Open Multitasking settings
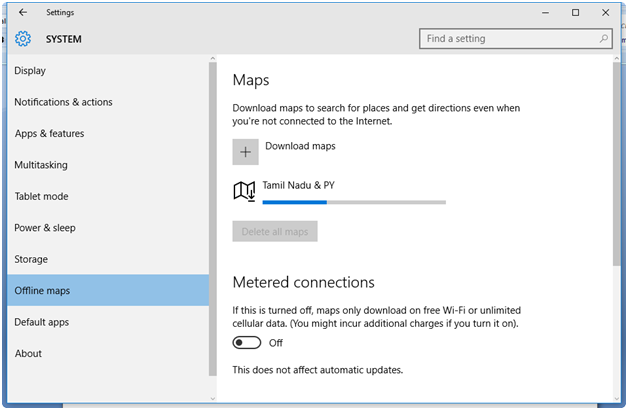Viewport: 628px width, 410px height. coord(41,165)
